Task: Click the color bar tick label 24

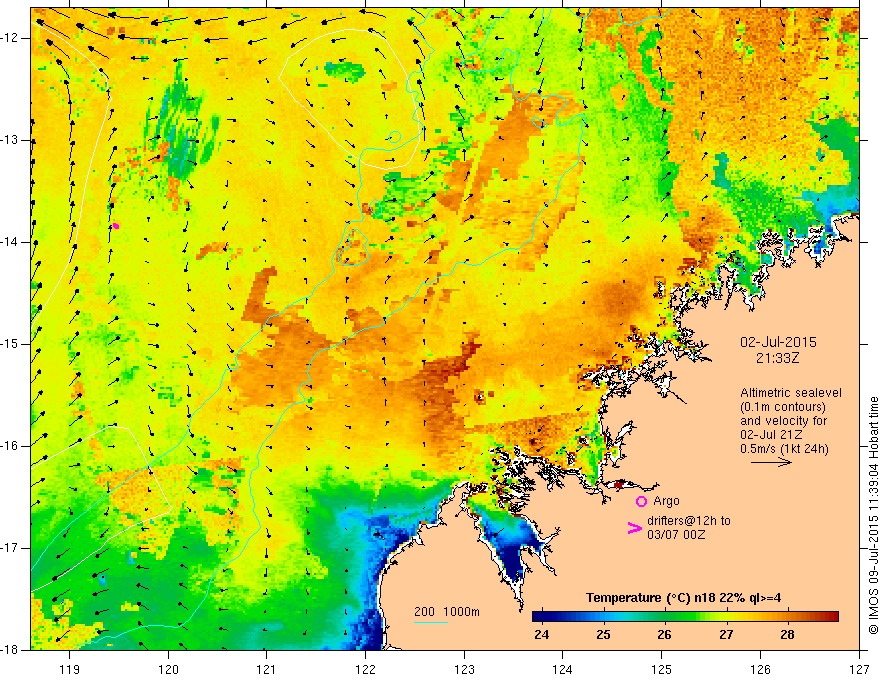Action: click(x=542, y=635)
